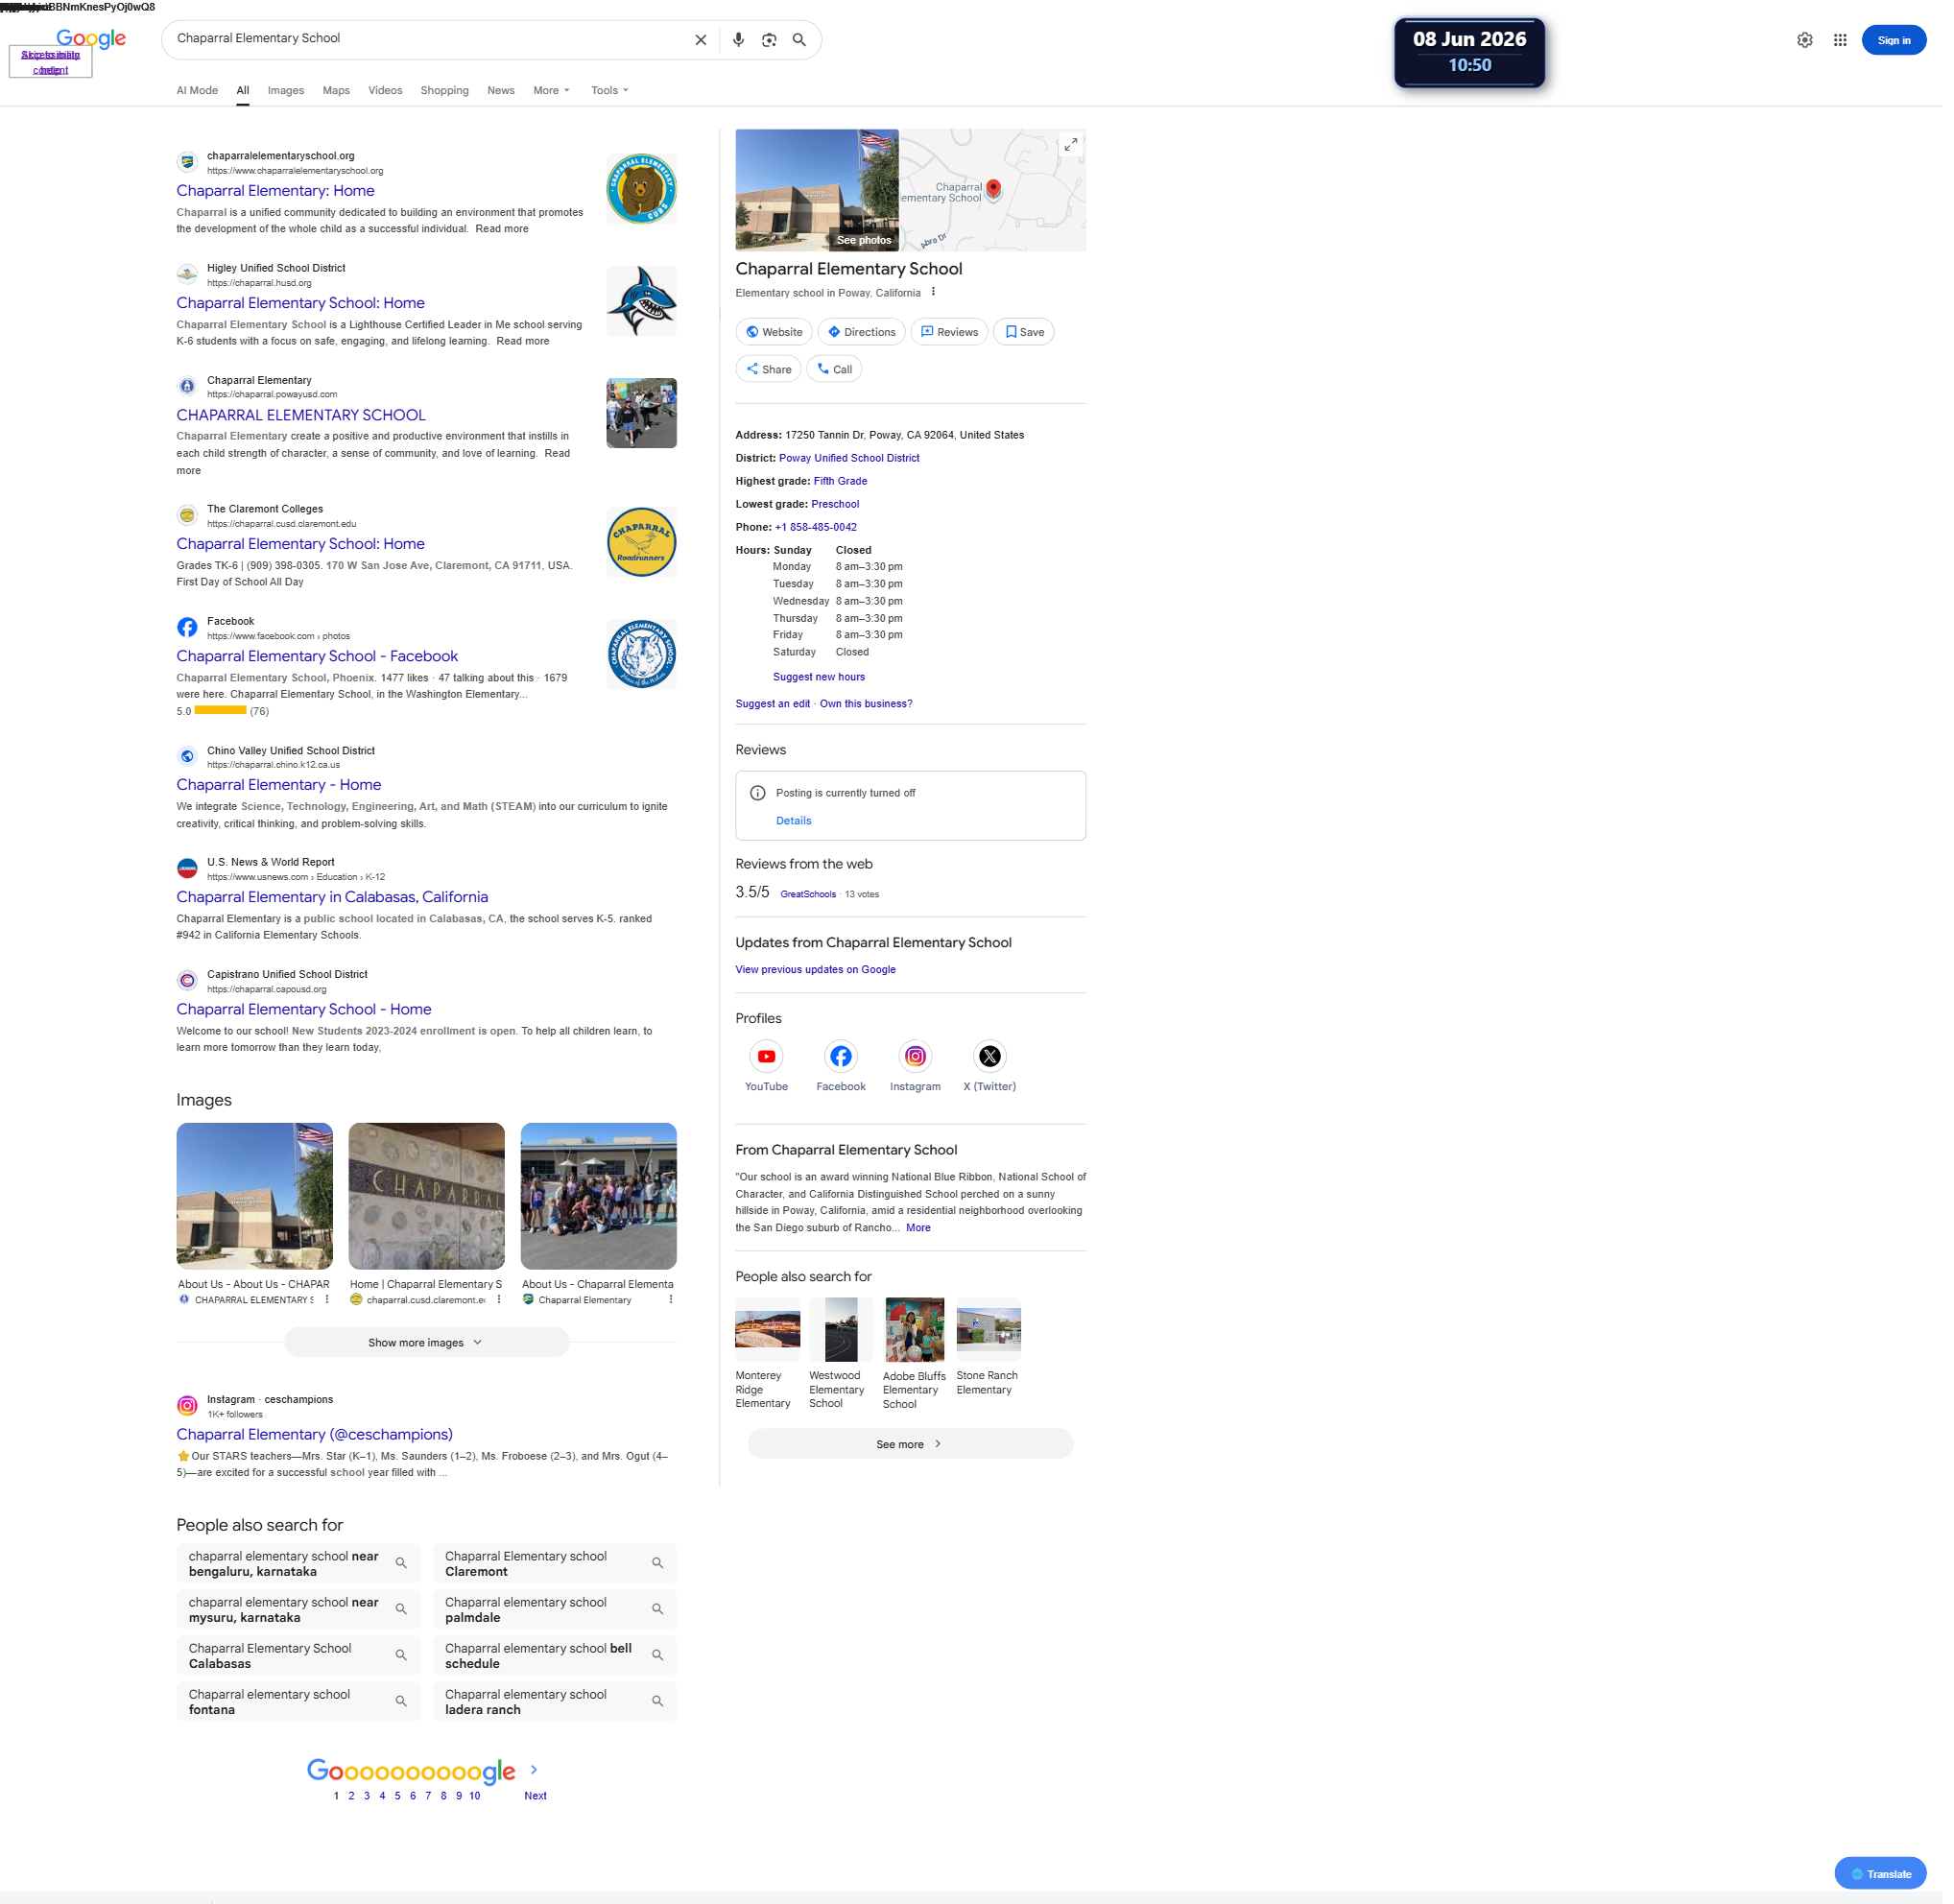Click in the search input field
1954x1904 pixels.
[x=430, y=39]
